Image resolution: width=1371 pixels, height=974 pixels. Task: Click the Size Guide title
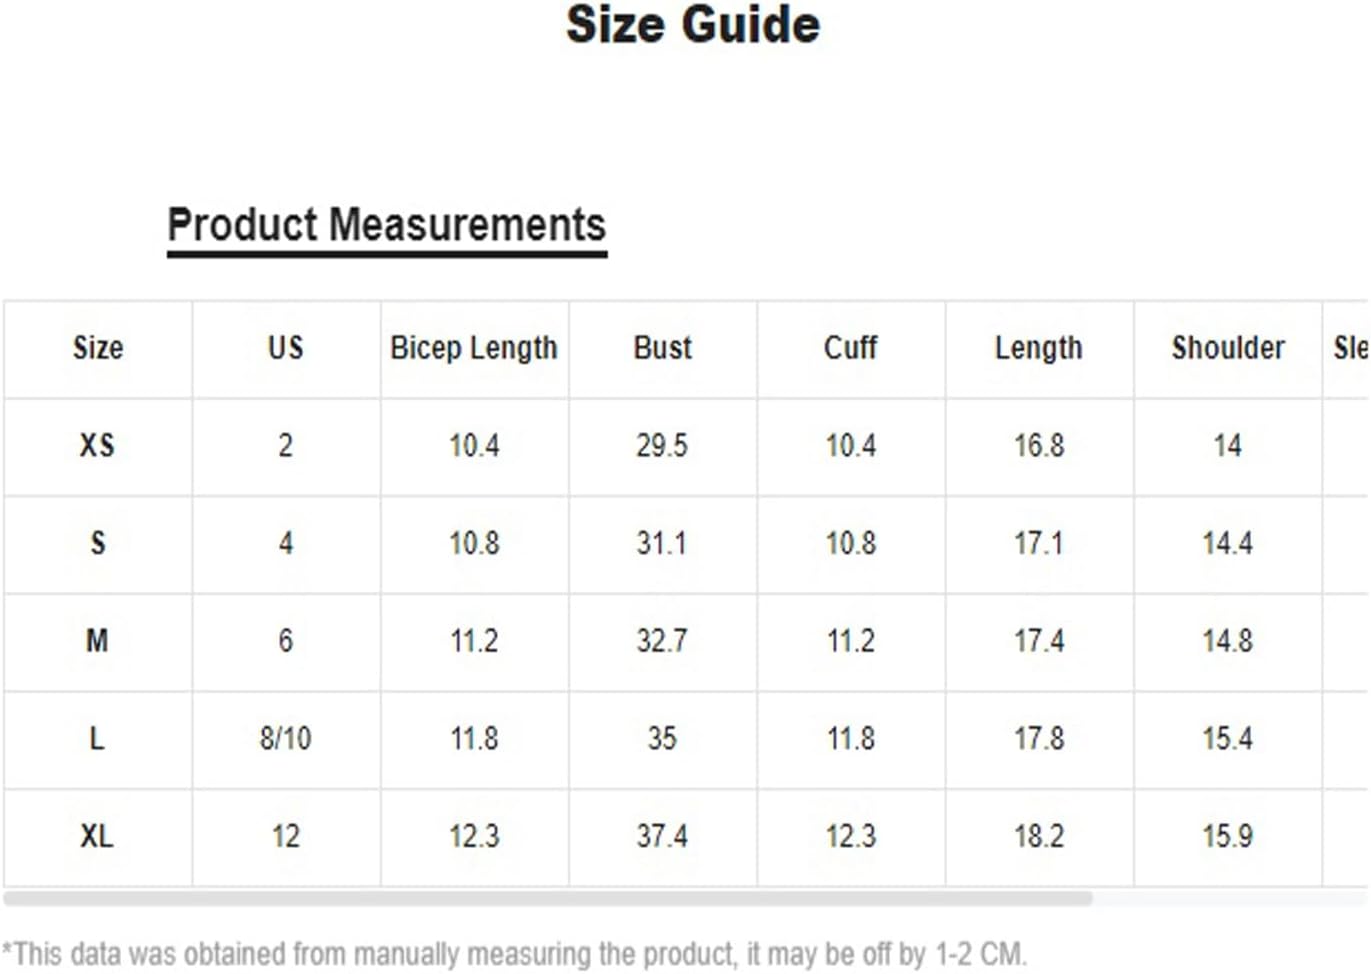pos(693,25)
